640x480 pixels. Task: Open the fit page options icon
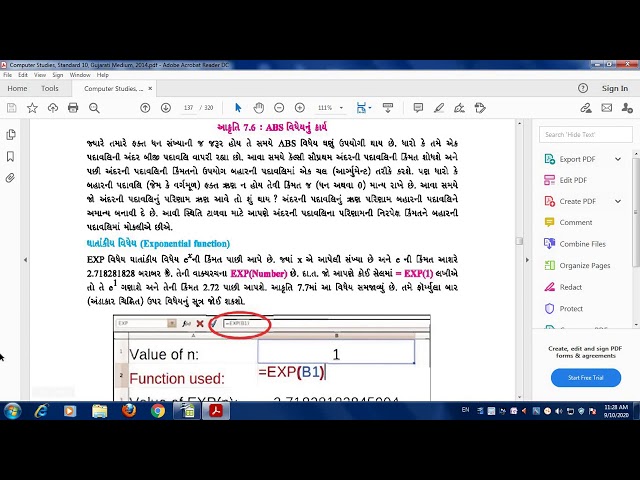pyautogui.click(x=363, y=108)
